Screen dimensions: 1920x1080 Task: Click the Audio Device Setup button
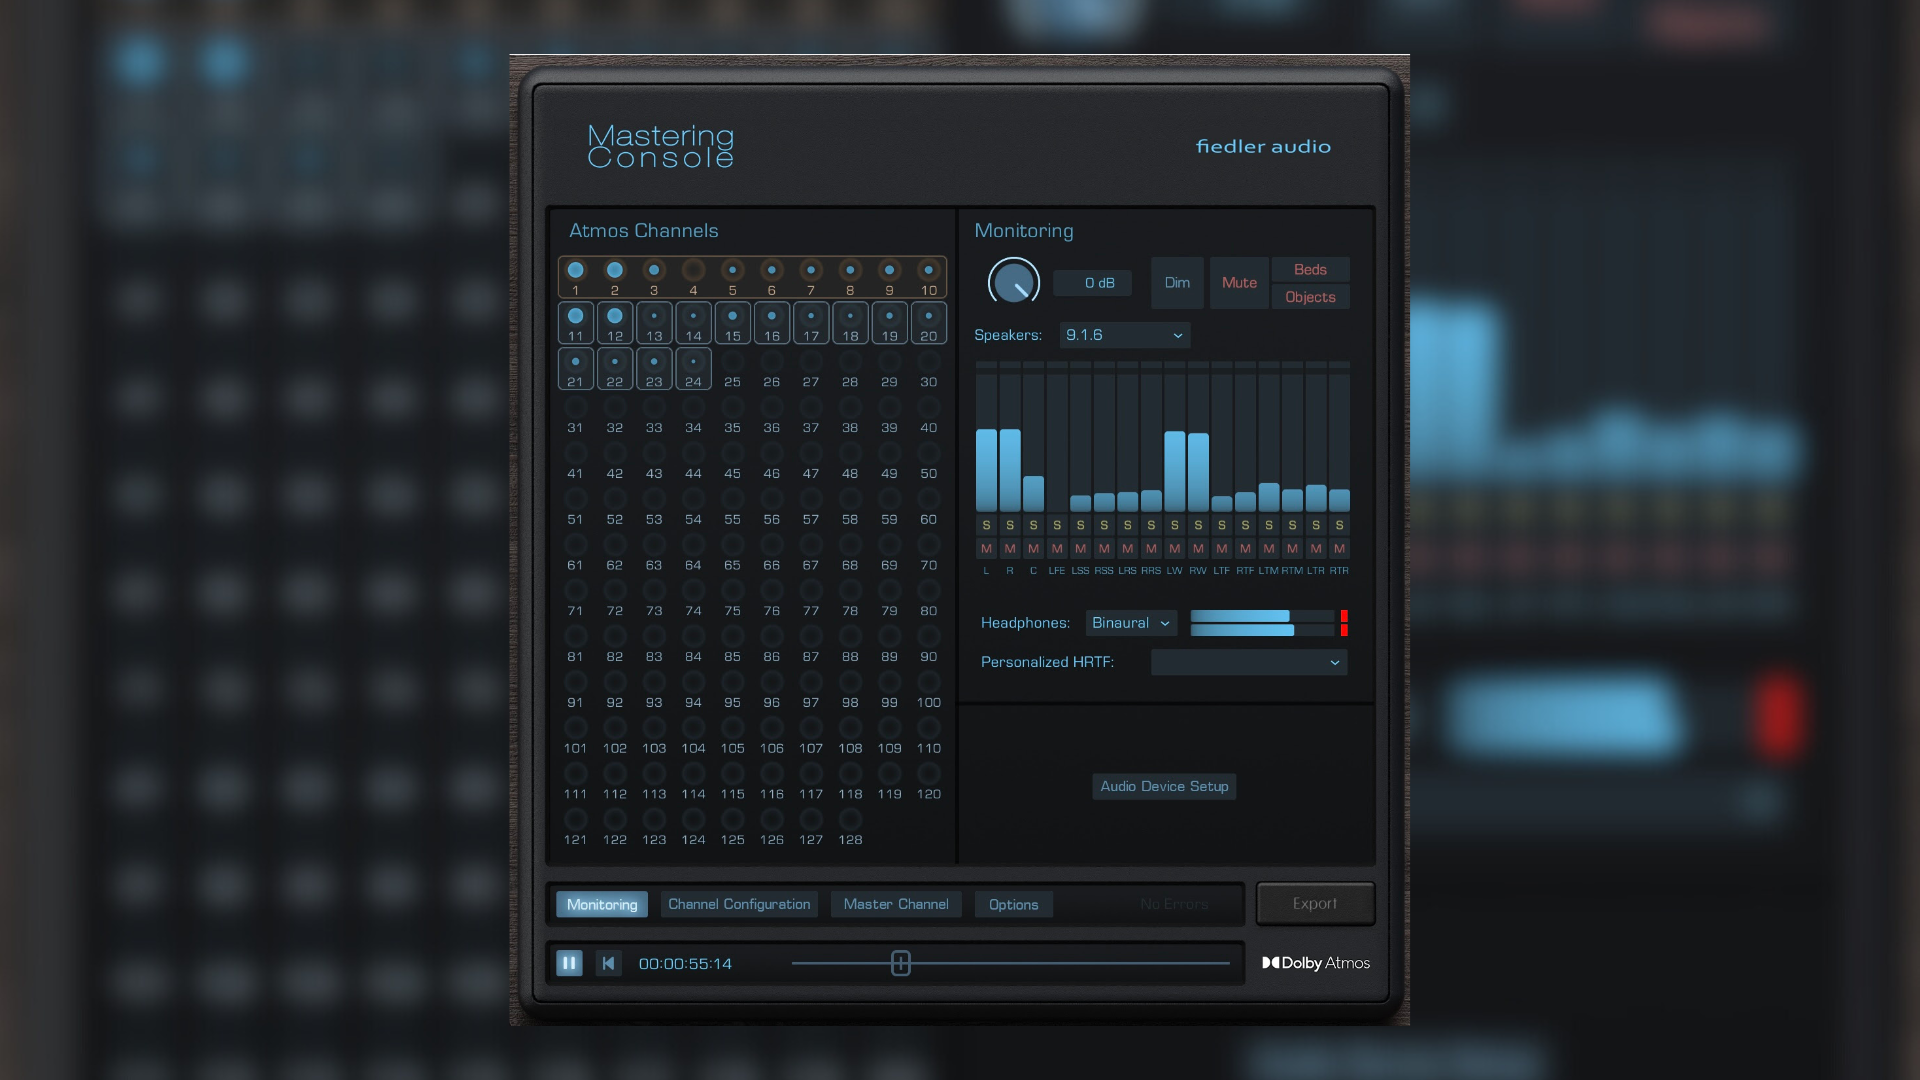tap(1163, 786)
